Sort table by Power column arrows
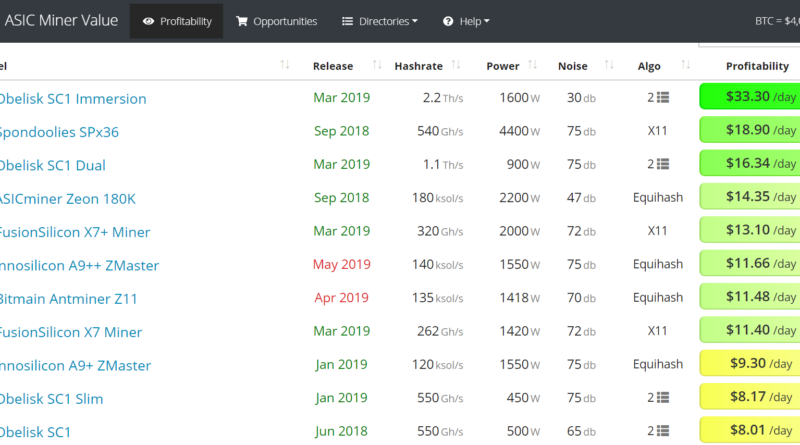 [532, 65]
